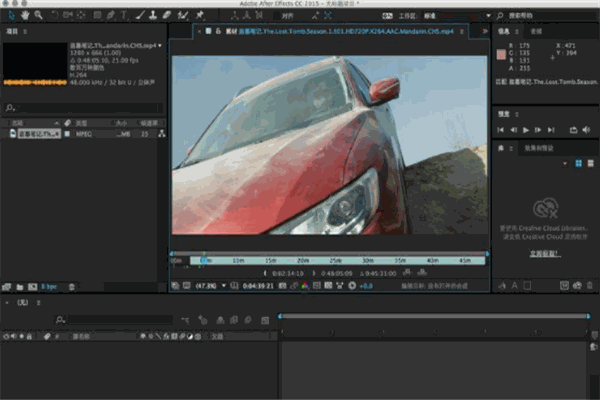The height and width of the screenshot is (400, 600).
Task: Select the Type text tool
Action: tap(124, 15)
